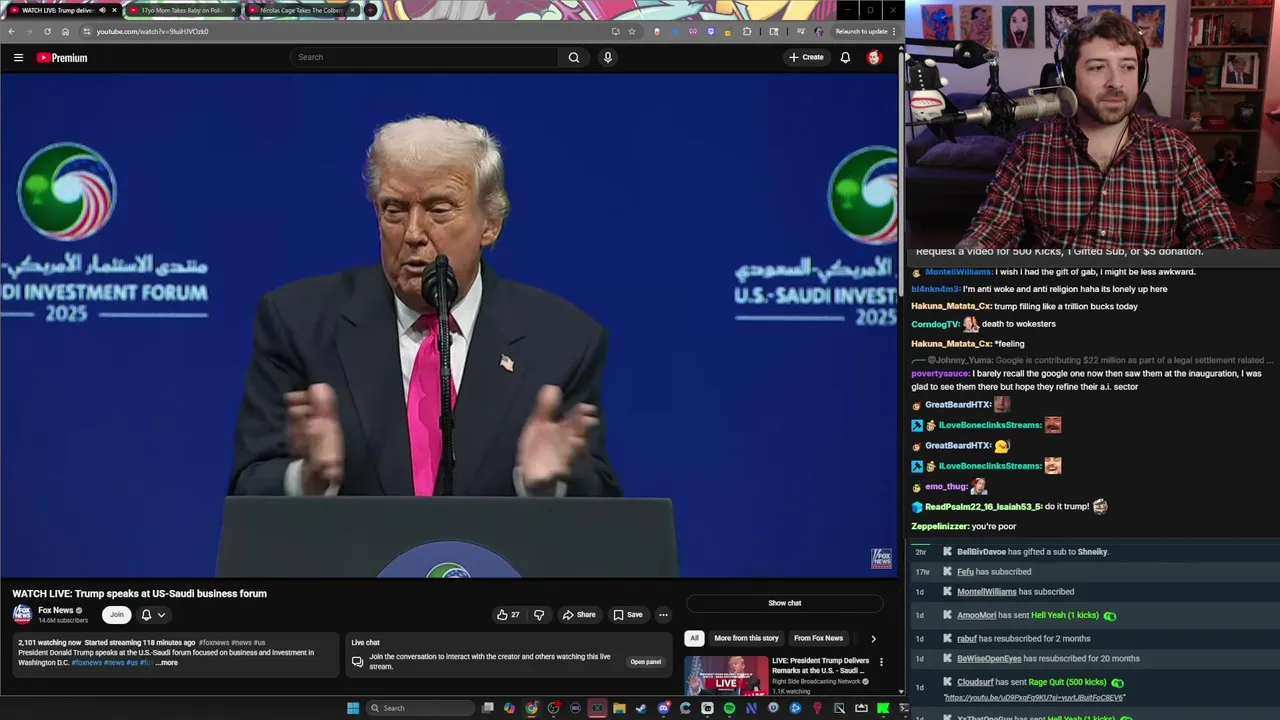Image resolution: width=1280 pixels, height=720 pixels.
Task: Open Discord from the taskbar
Action: [x=663, y=708]
